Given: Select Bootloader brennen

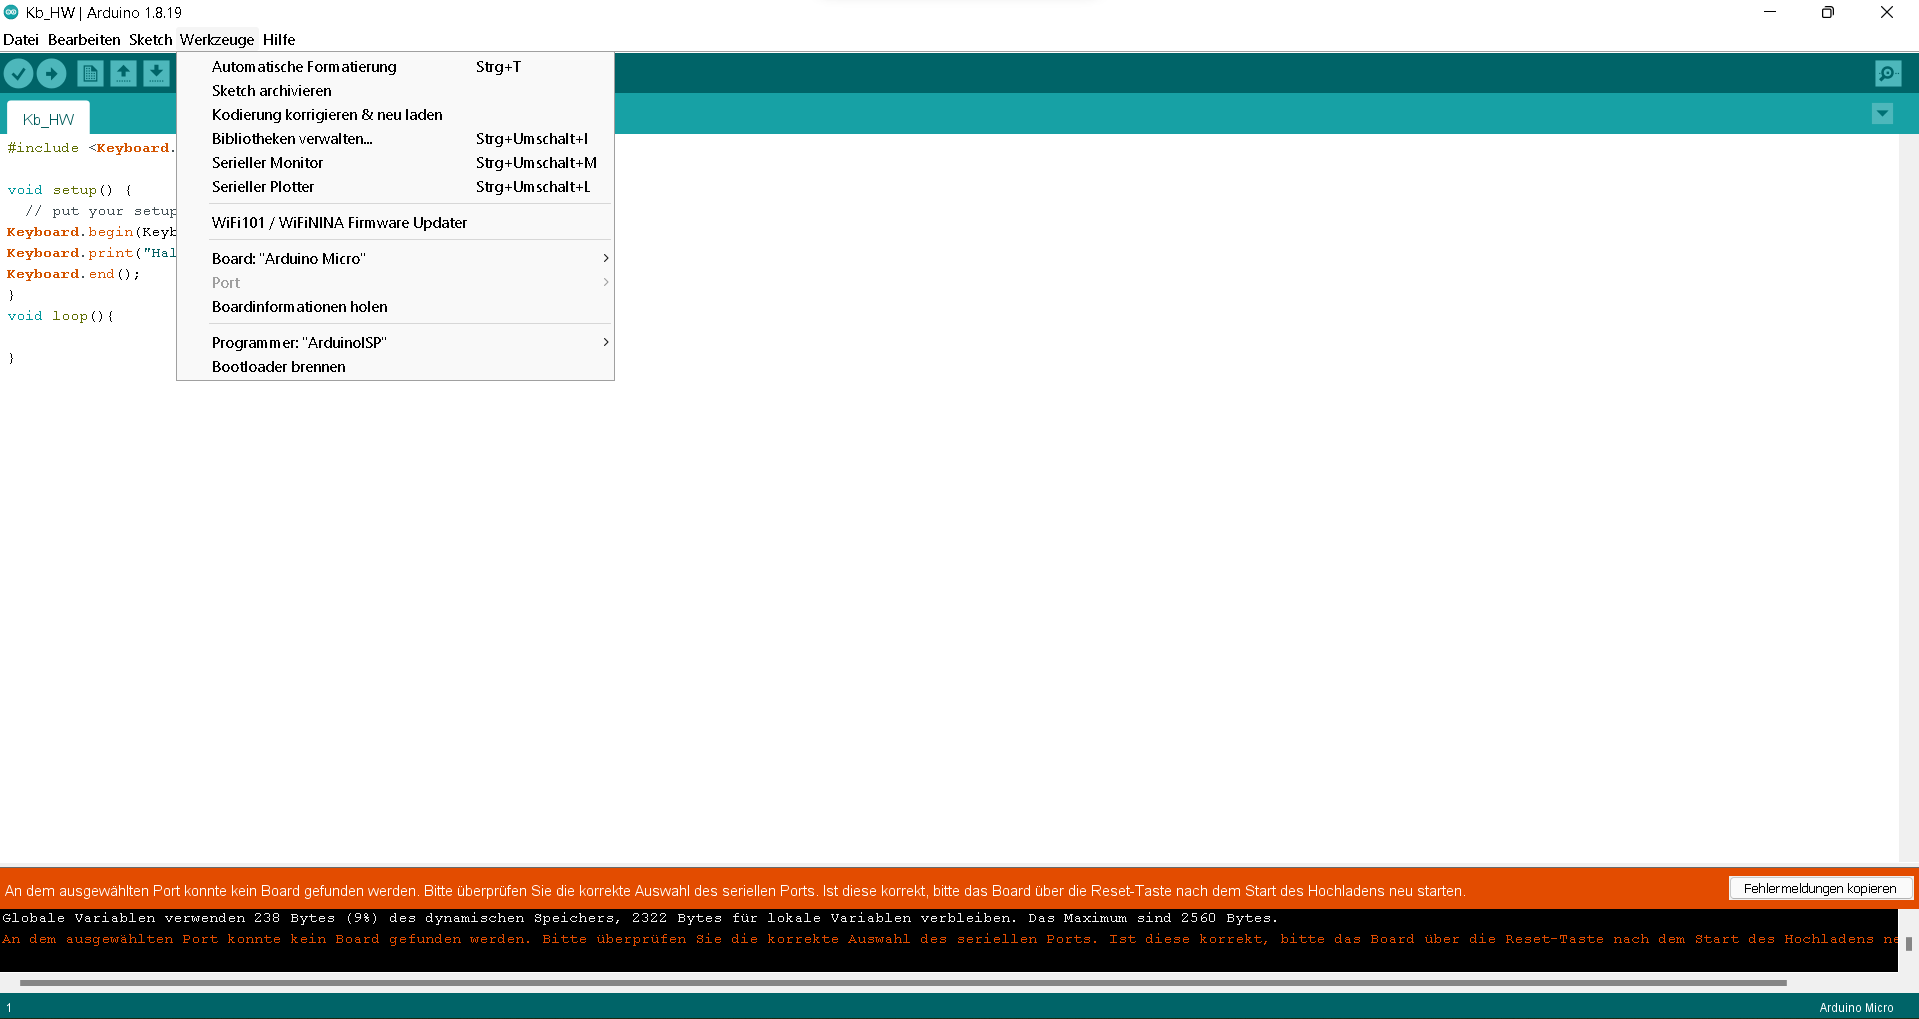Looking at the screenshot, I should [x=279, y=367].
